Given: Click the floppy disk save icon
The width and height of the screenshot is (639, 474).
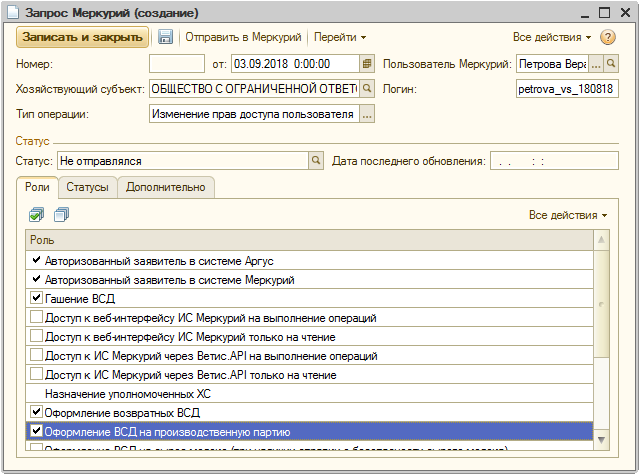Looking at the screenshot, I should tap(165, 37).
